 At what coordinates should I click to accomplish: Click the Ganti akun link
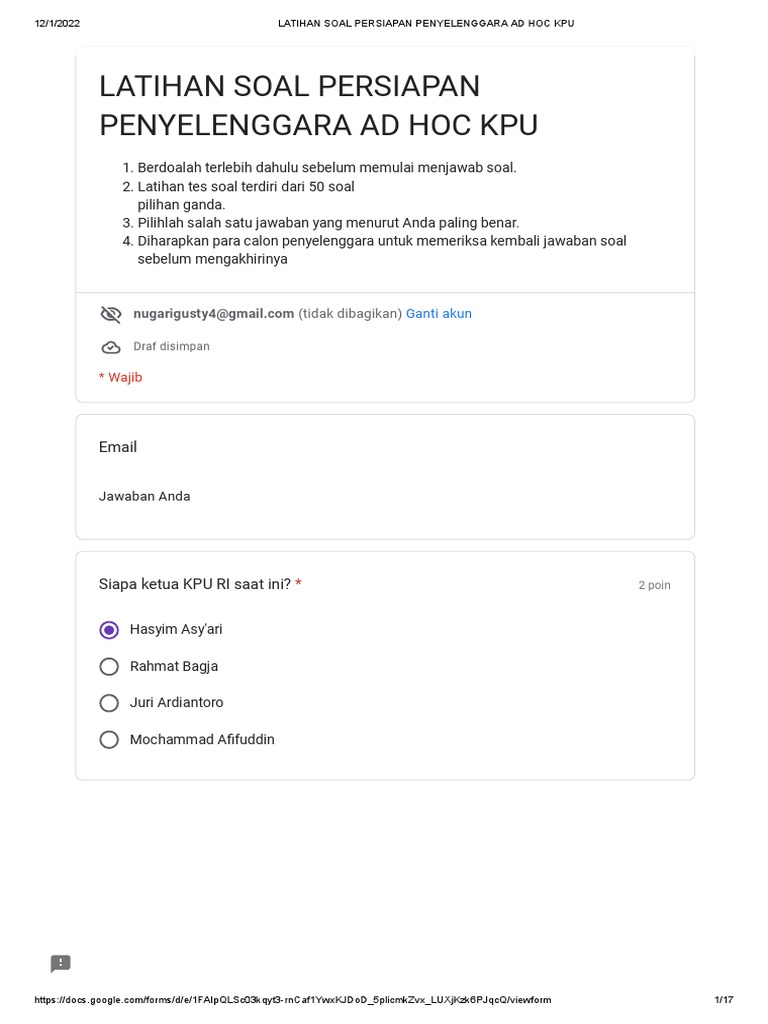click(439, 314)
